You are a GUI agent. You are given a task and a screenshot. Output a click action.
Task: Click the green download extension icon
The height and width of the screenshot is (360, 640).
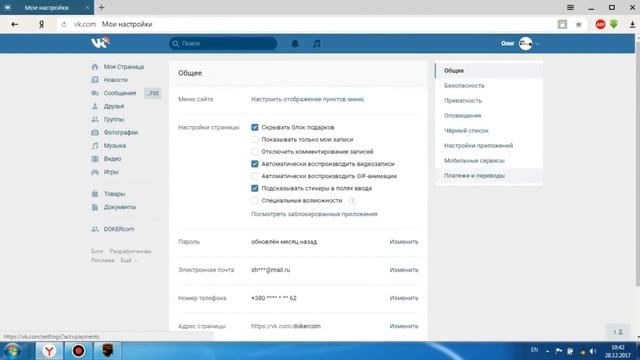[x=614, y=24]
